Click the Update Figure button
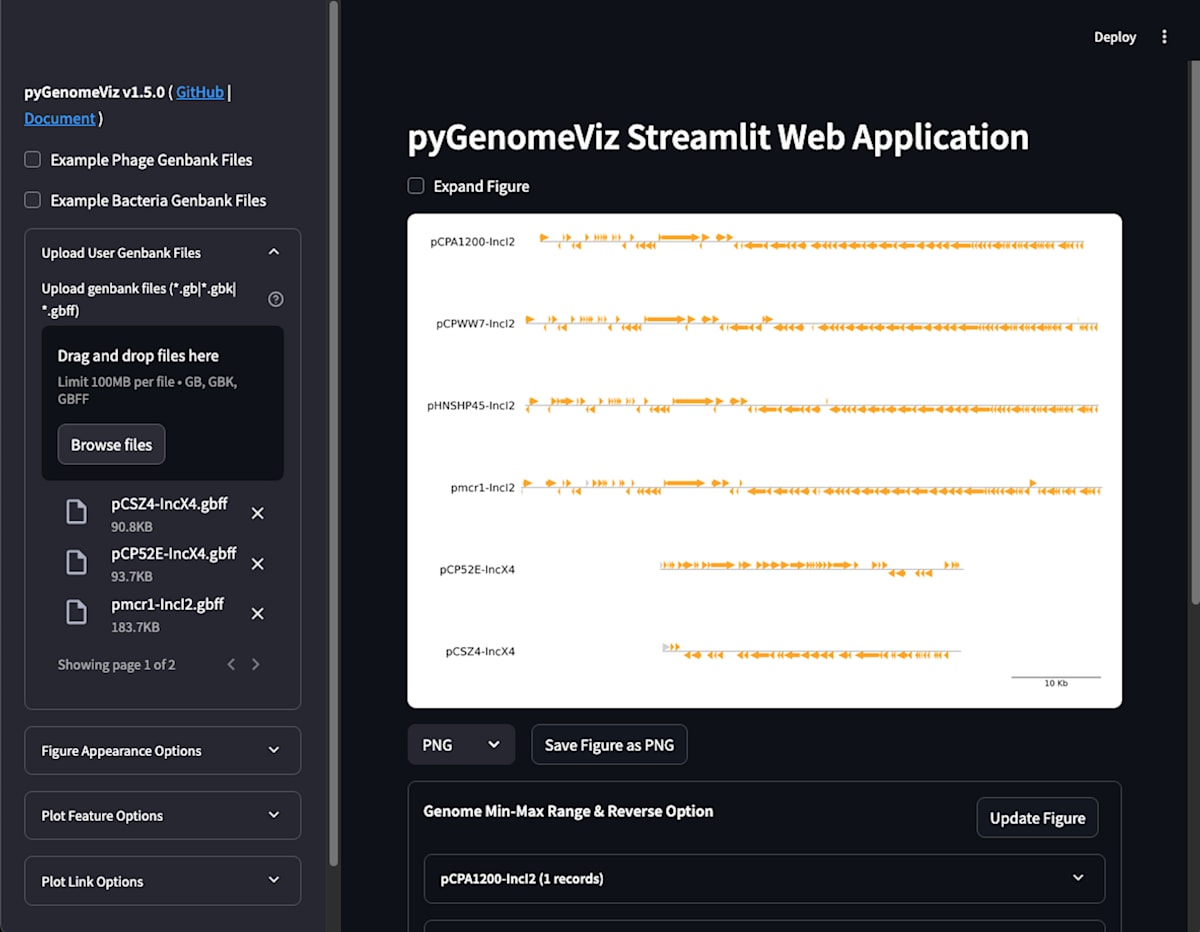Viewport: 1200px width, 932px height. tap(1037, 818)
